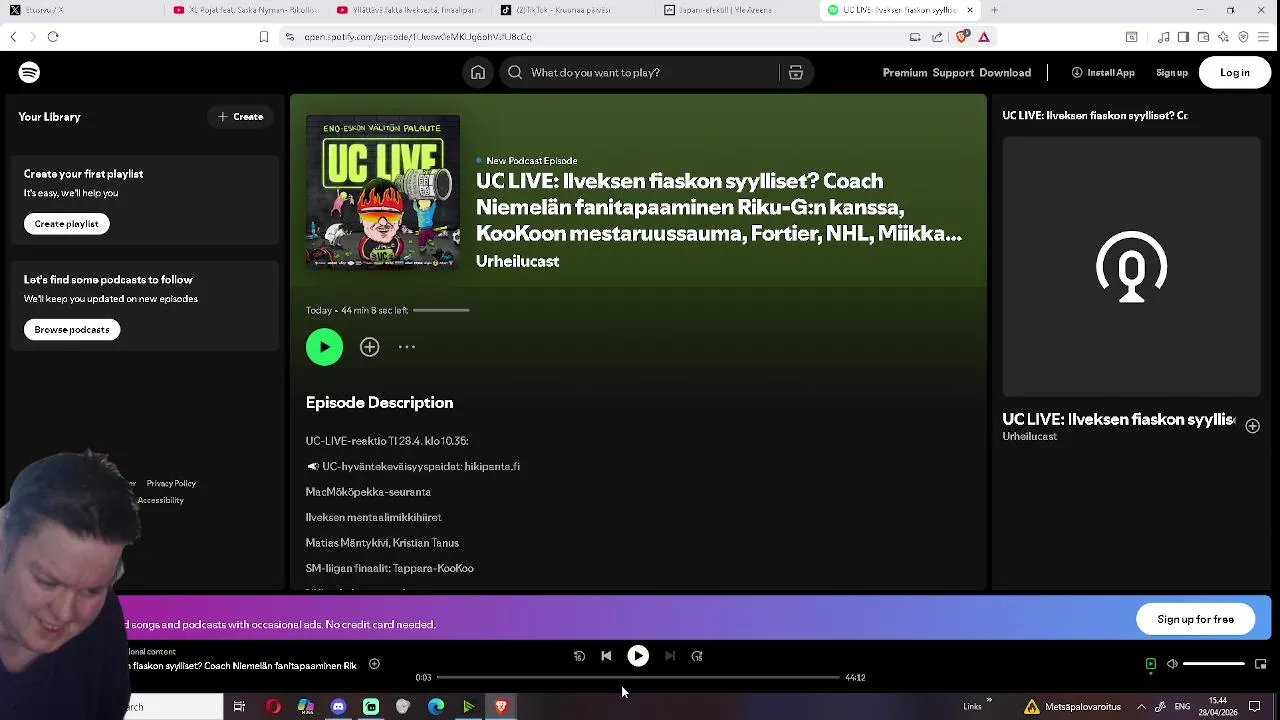The height and width of the screenshot is (720, 1280).
Task: Open Brave media music-note icon
Action: tap(1163, 37)
